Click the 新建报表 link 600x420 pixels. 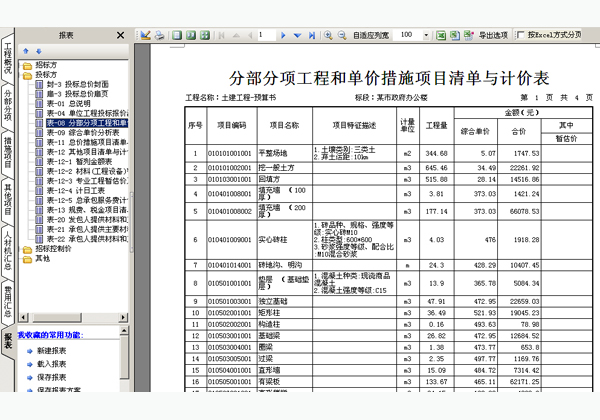(52, 351)
